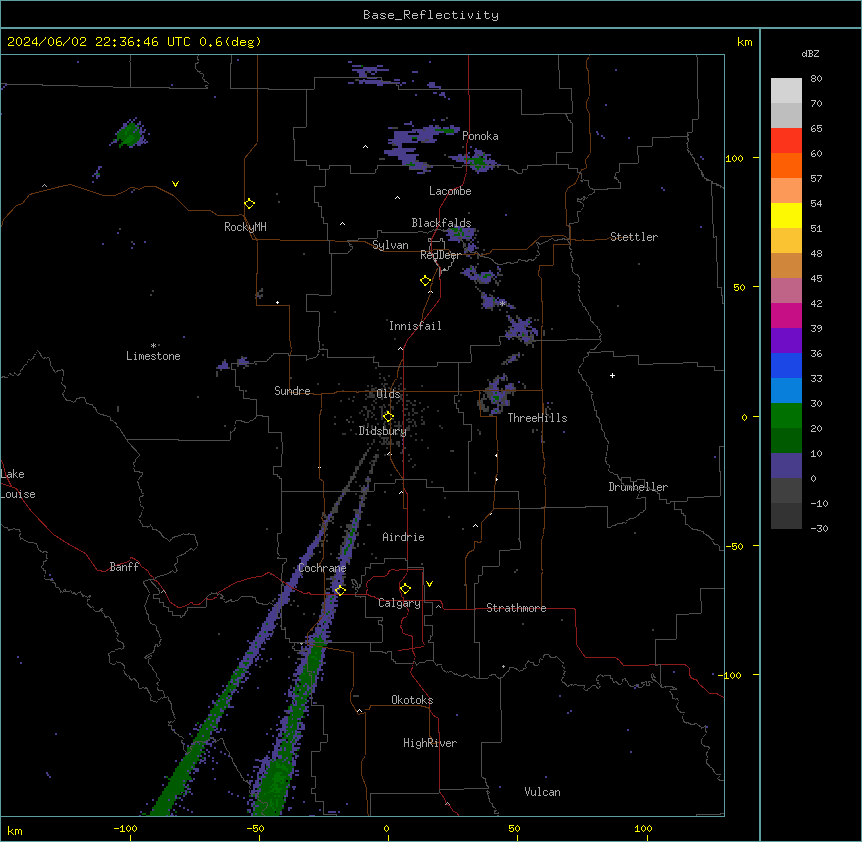Image resolution: width=862 pixels, height=842 pixels.
Task: Click the Sundre city label
Action: click(292, 391)
